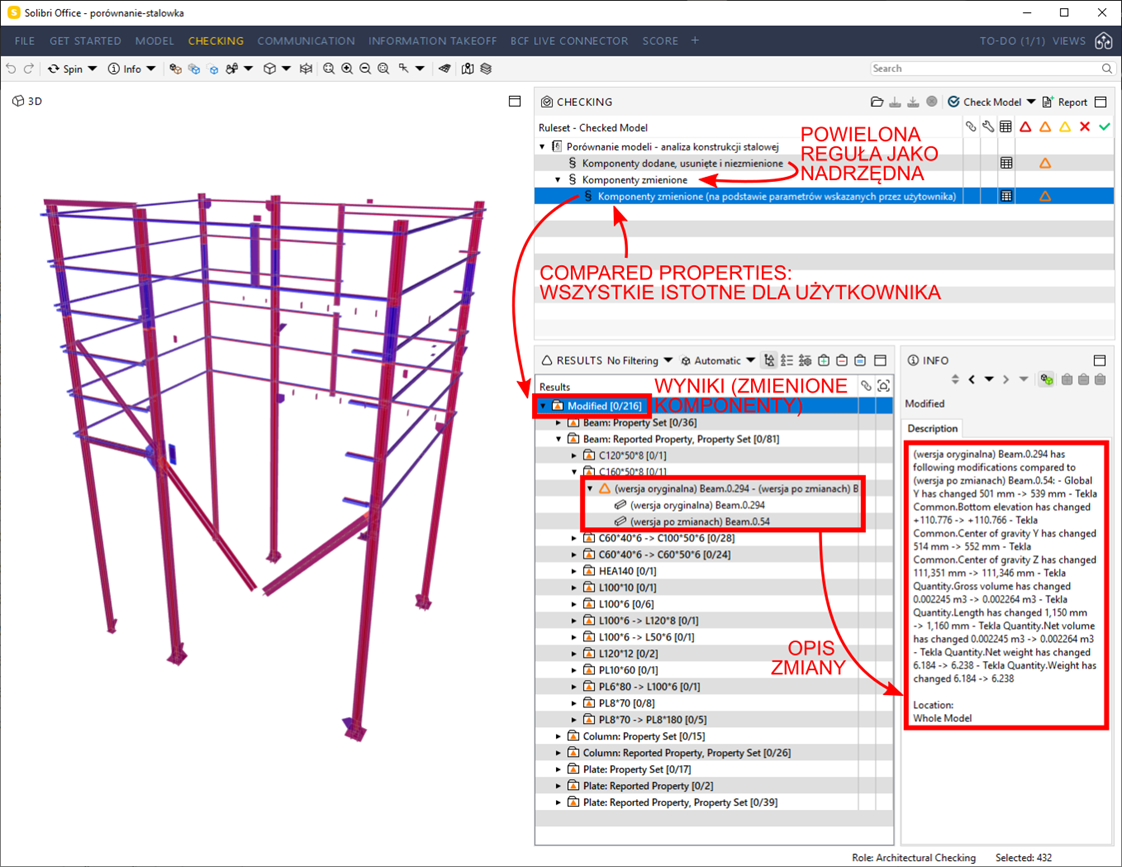Click the light-blue hide components cube icon
1122x867 pixels.
click(x=213, y=69)
